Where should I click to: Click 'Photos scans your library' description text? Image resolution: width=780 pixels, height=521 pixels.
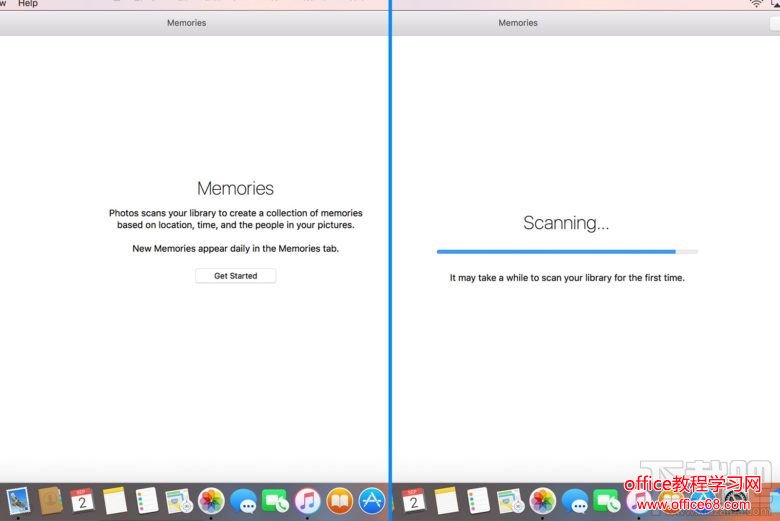point(235,219)
